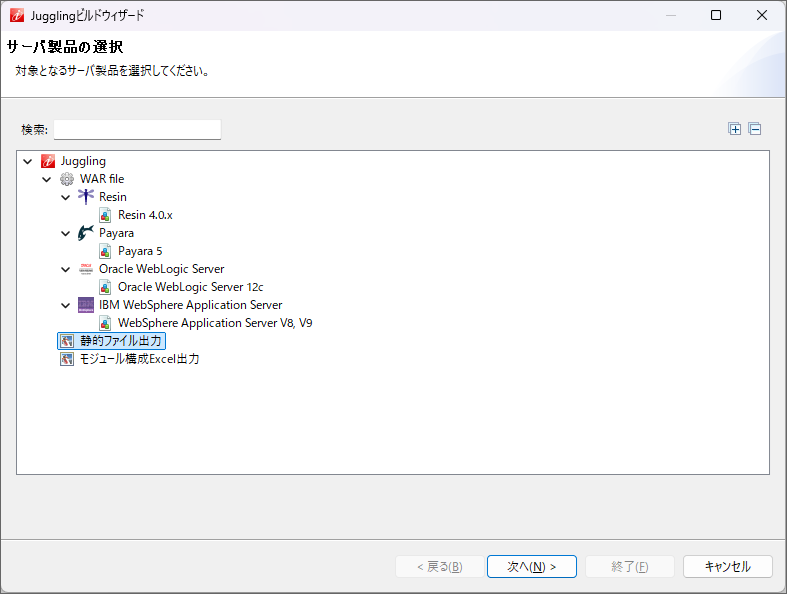Image resolution: width=787 pixels, height=594 pixels.
Task: Select the Juggling root label
Action: click(x=83, y=161)
